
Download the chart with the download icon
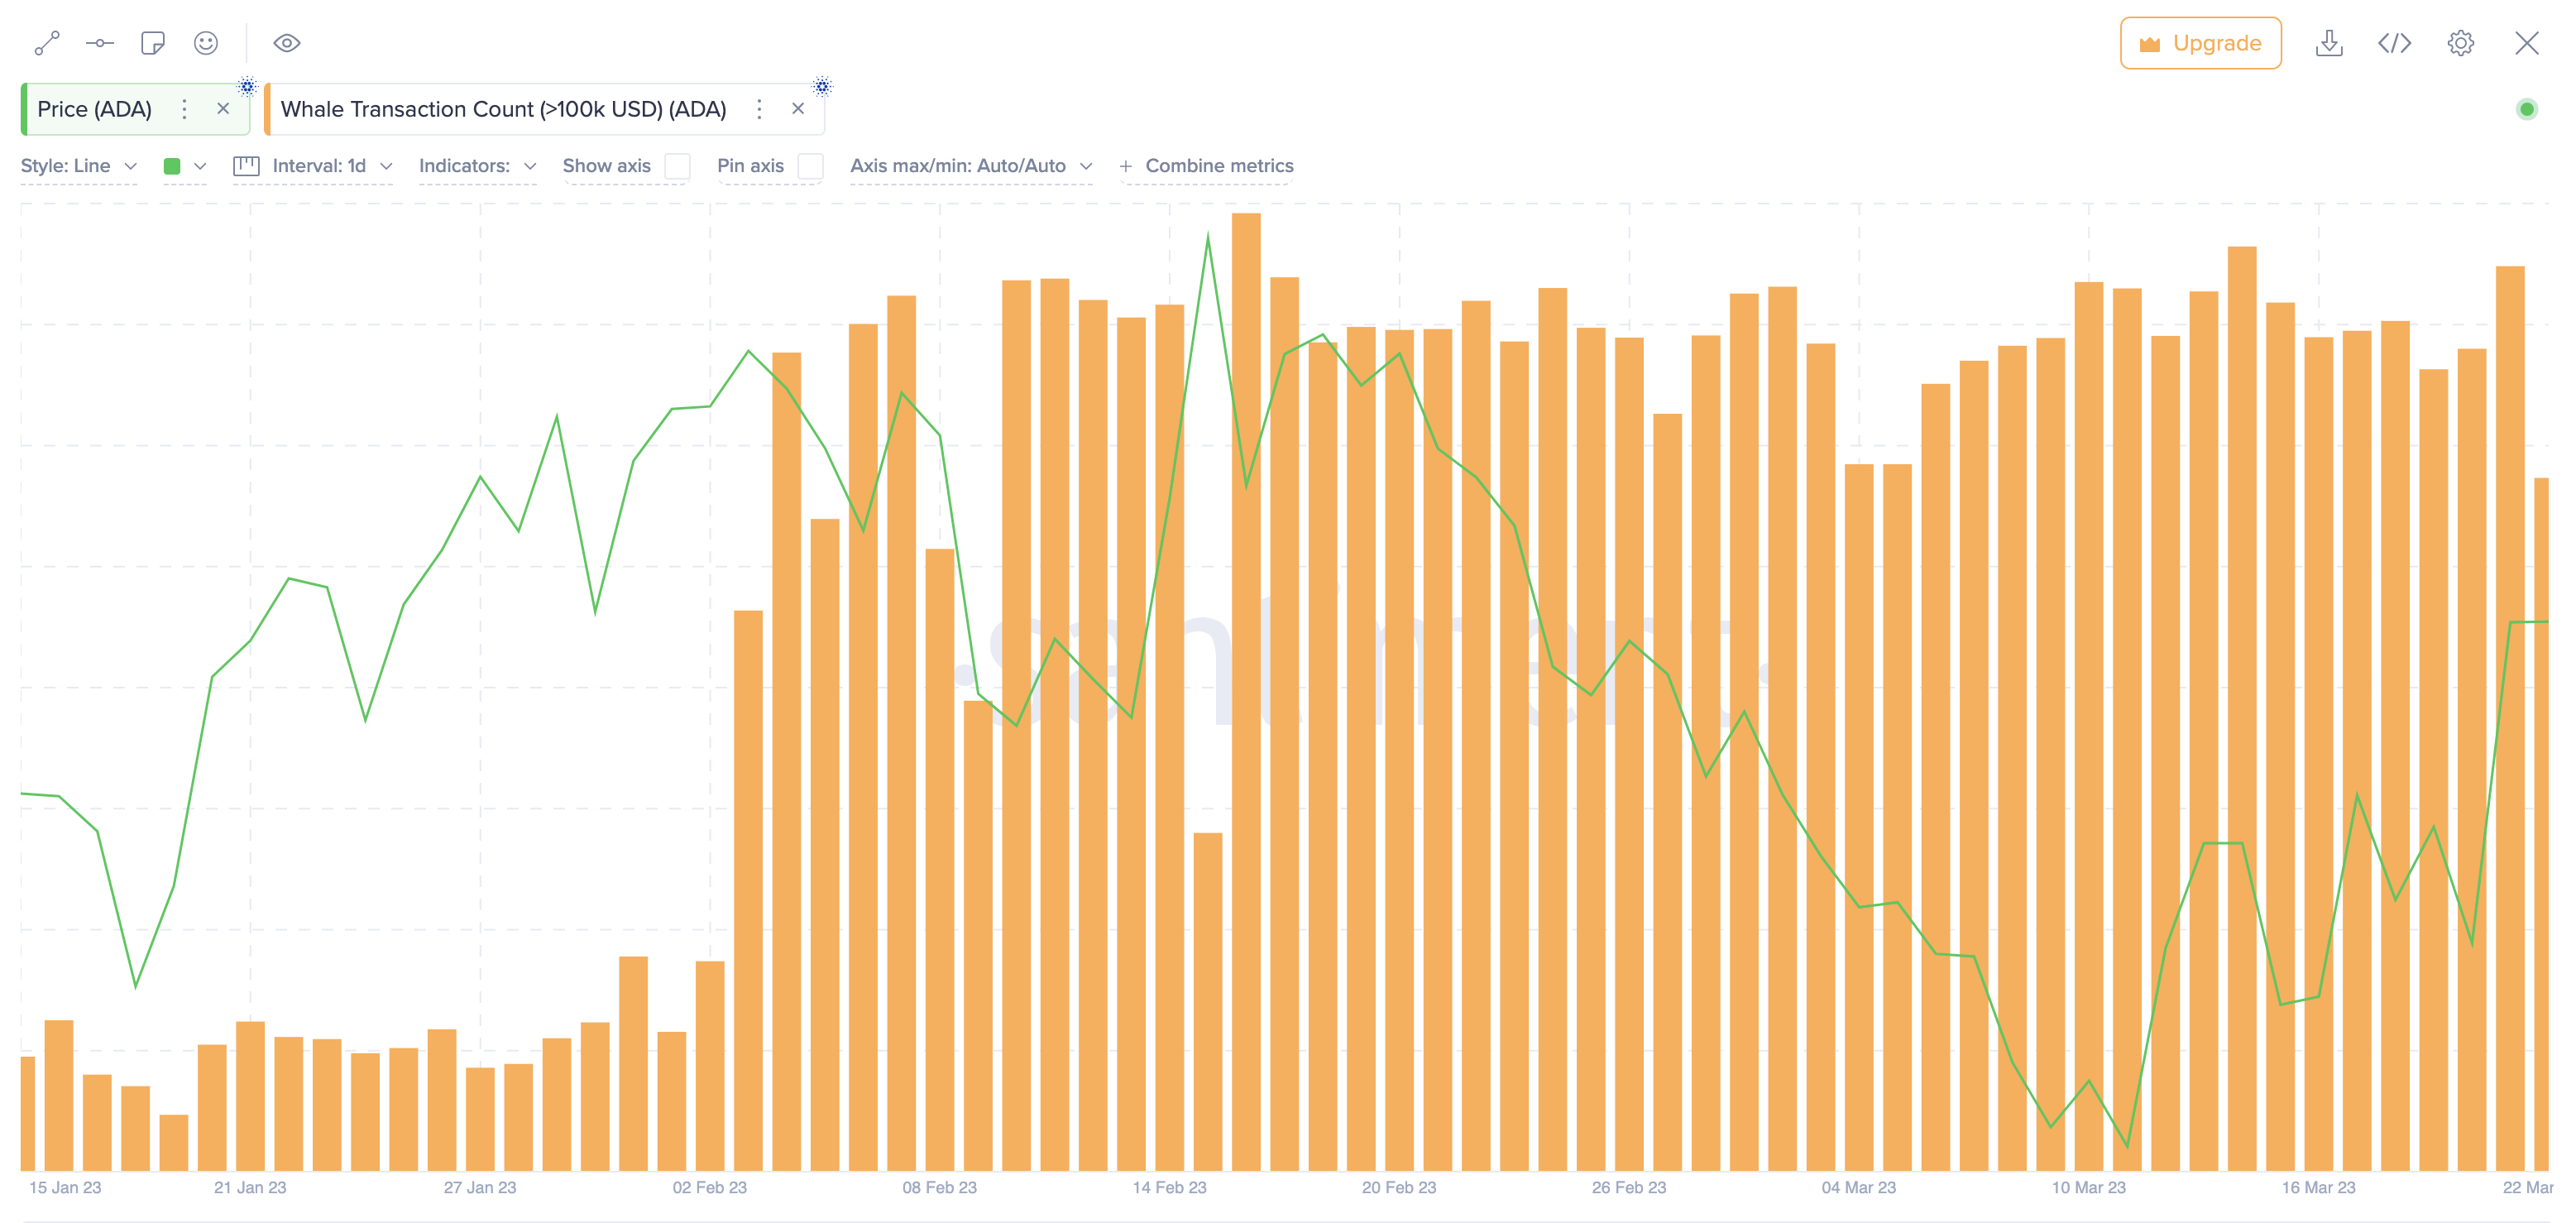point(2330,42)
